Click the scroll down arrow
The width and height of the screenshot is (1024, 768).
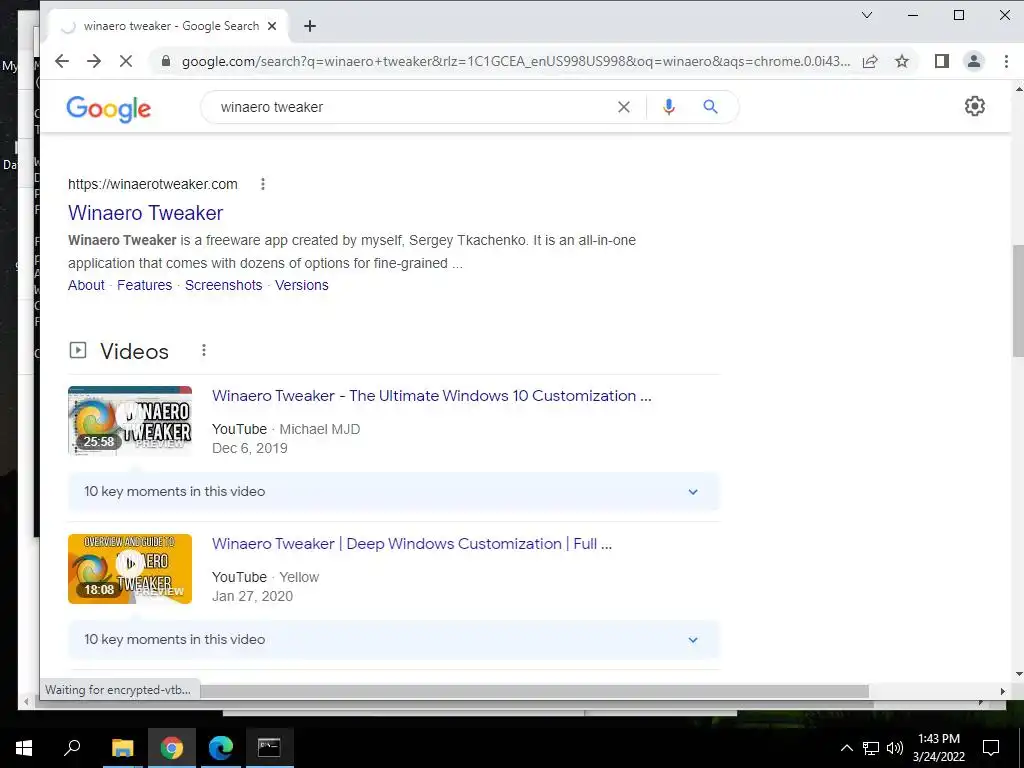(x=1019, y=674)
